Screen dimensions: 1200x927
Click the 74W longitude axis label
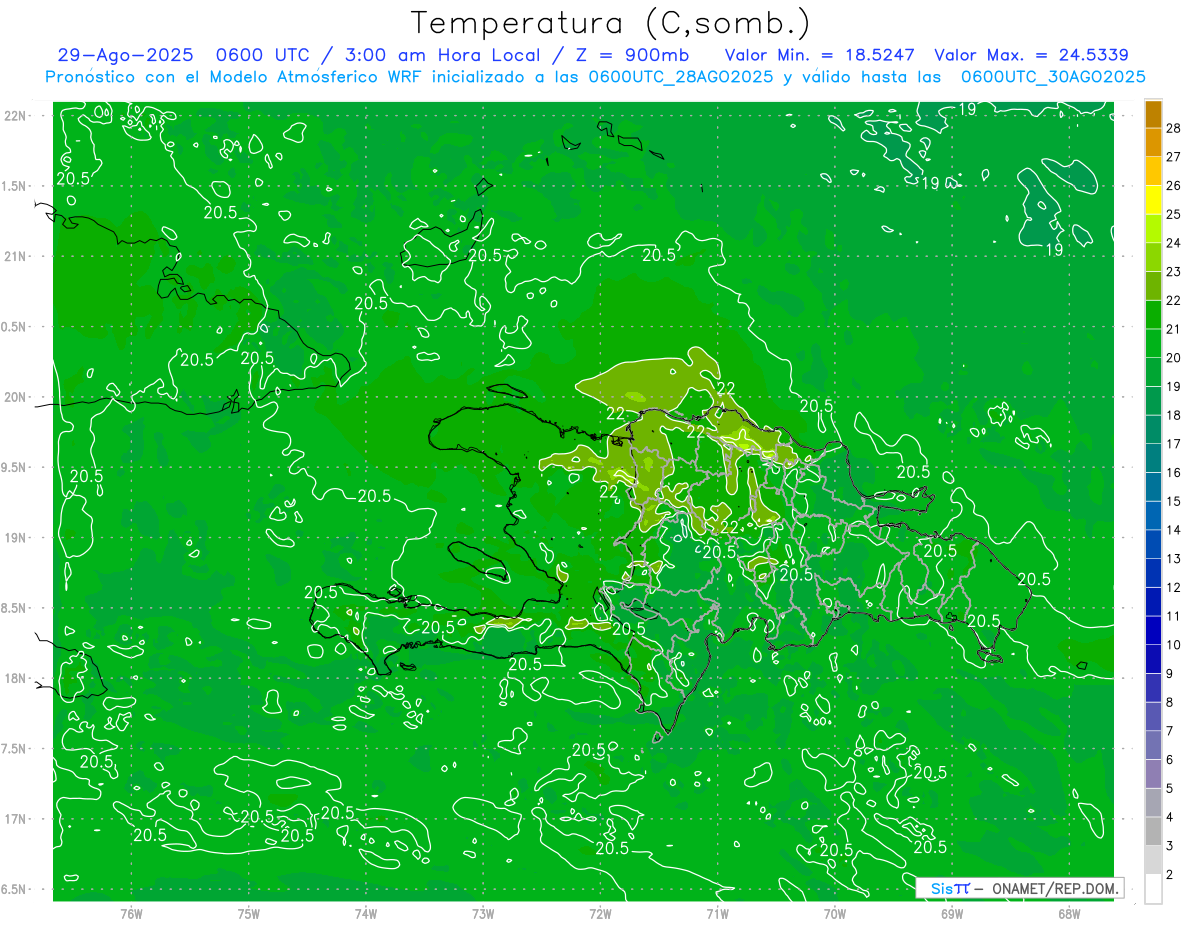366,914
